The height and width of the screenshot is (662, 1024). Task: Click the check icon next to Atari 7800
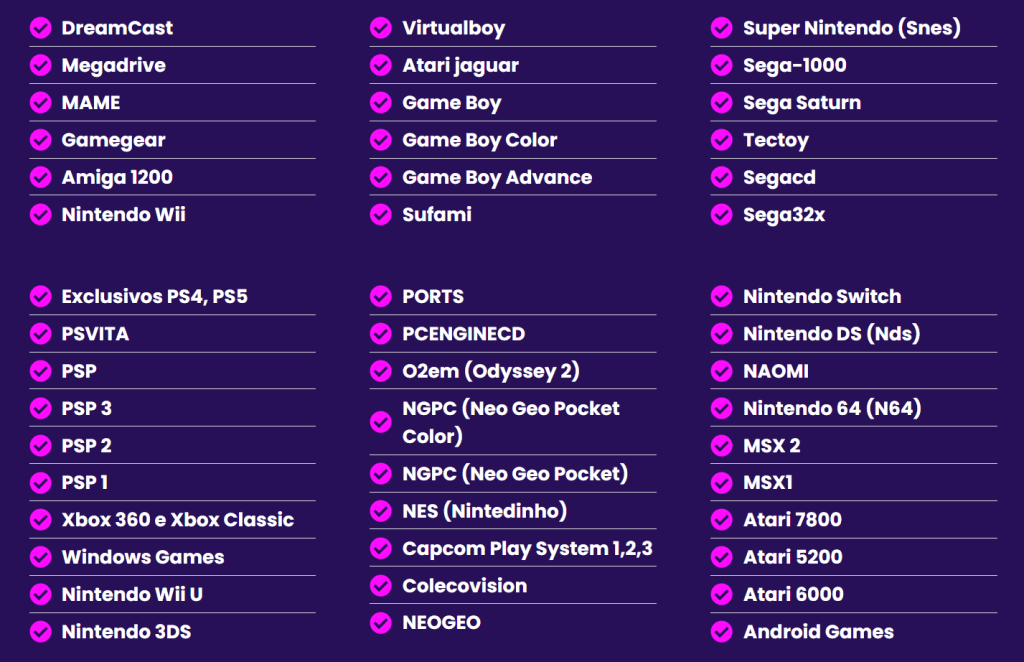click(722, 520)
